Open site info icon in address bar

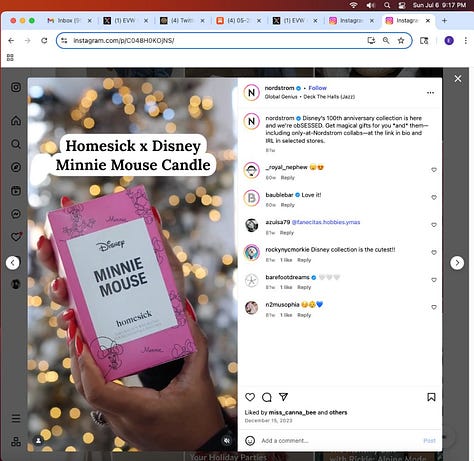click(x=64, y=41)
